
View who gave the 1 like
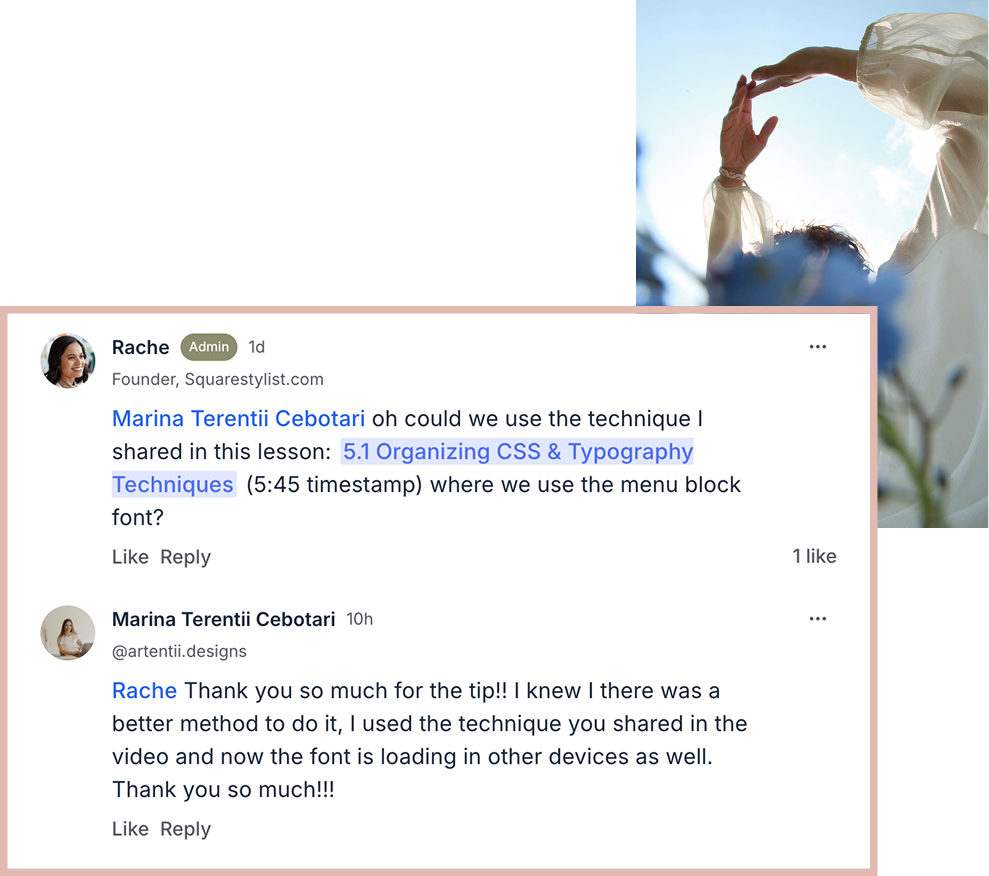coord(814,556)
